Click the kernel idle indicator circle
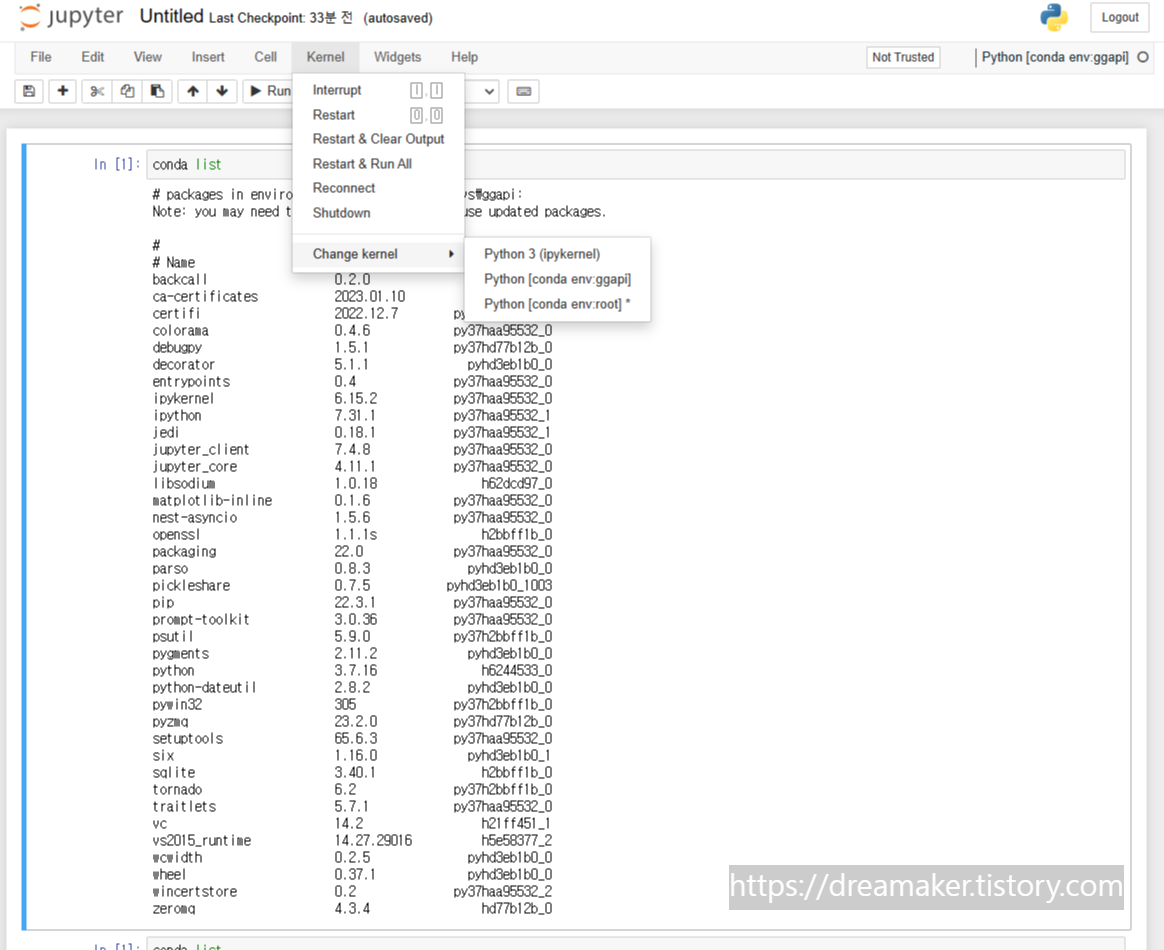Viewport: 1164px width, 950px height. point(1143,57)
